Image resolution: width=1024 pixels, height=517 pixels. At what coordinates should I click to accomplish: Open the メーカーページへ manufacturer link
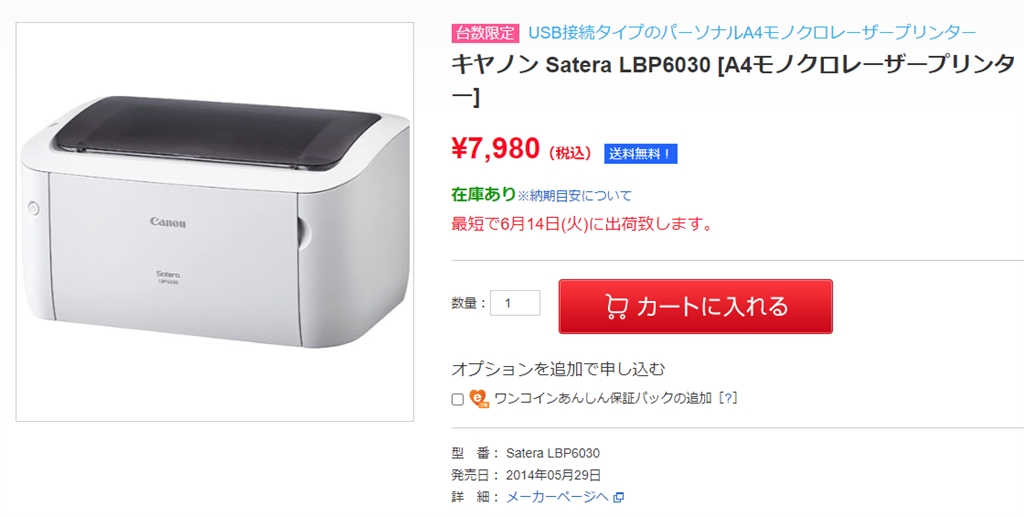pyautogui.click(x=557, y=497)
